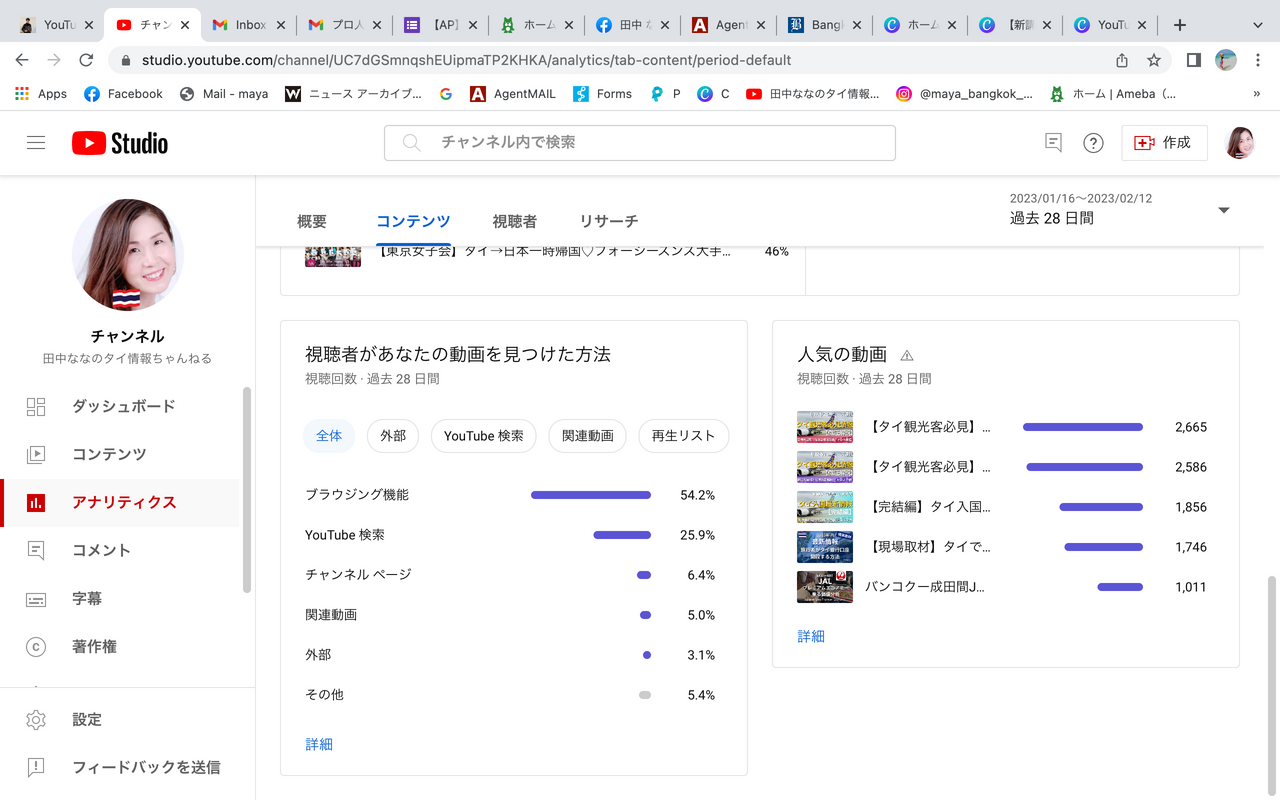Click the channel search input field
This screenshot has width=1280, height=800.
click(640, 143)
